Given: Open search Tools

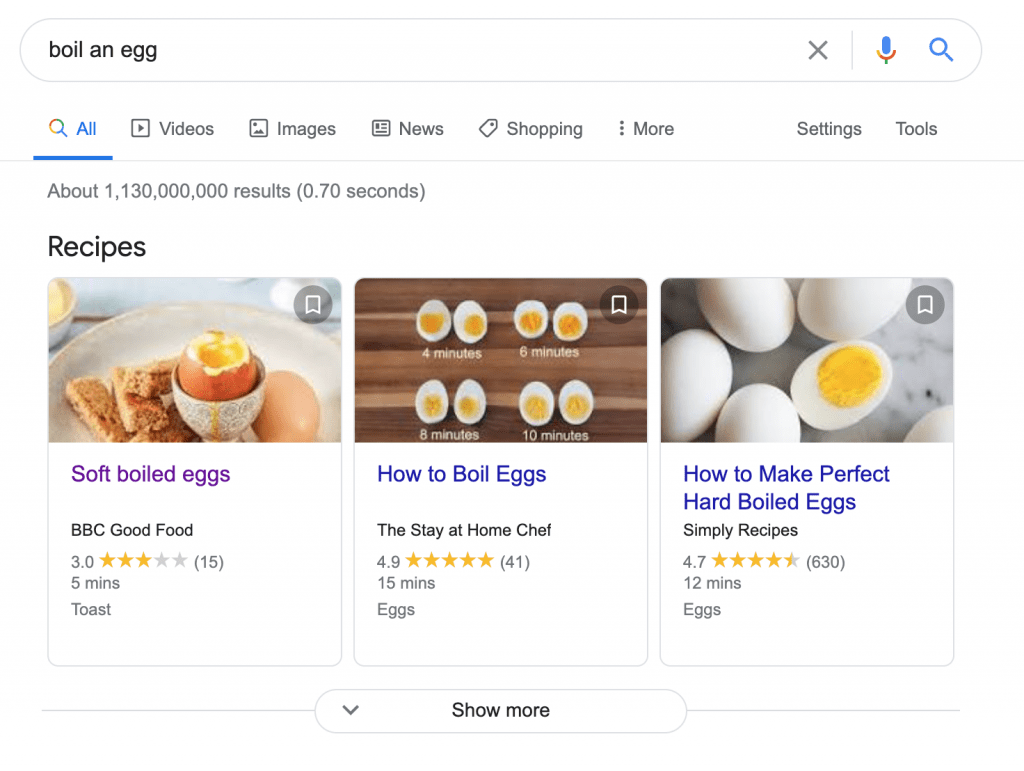Looking at the screenshot, I should point(916,129).
